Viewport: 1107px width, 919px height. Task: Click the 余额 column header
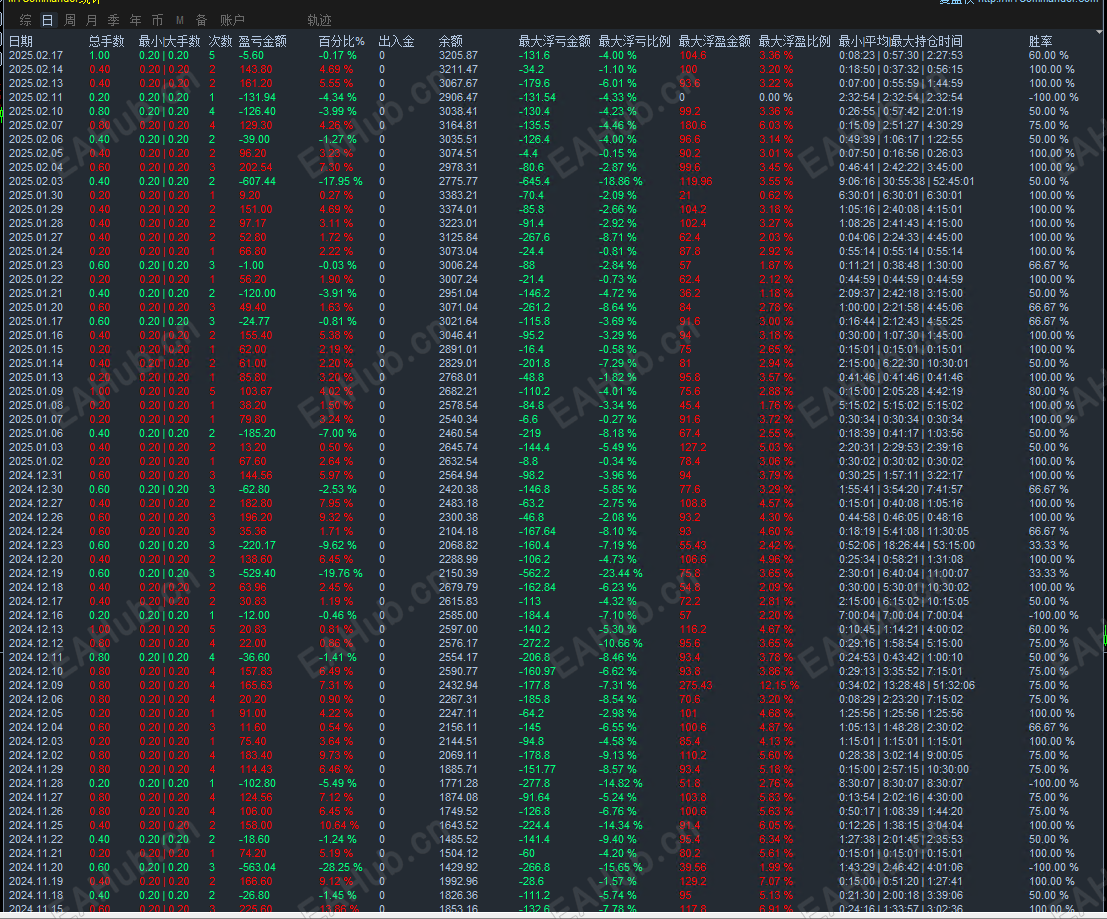[450, 41]
